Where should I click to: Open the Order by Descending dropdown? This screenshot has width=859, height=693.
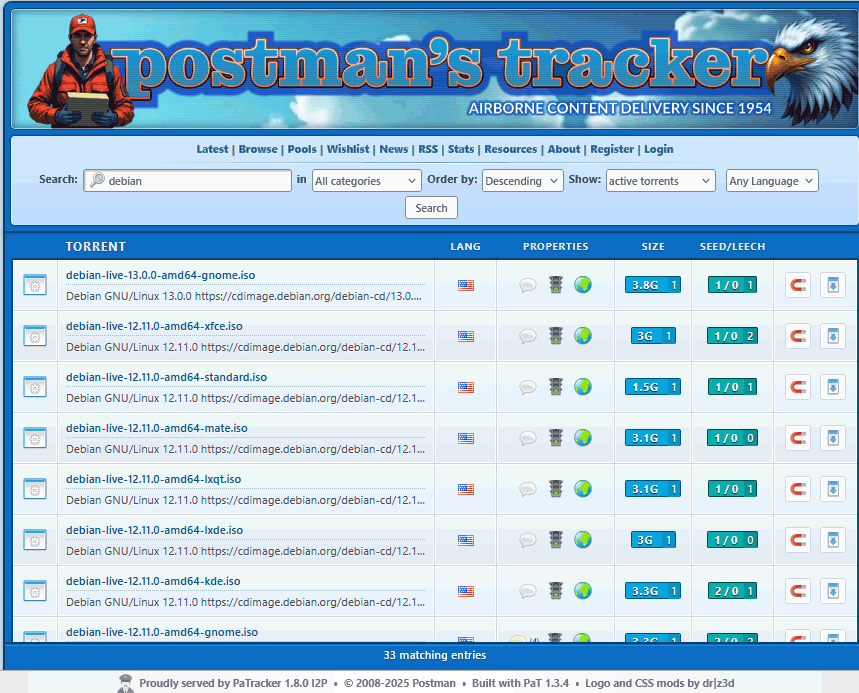523,180
